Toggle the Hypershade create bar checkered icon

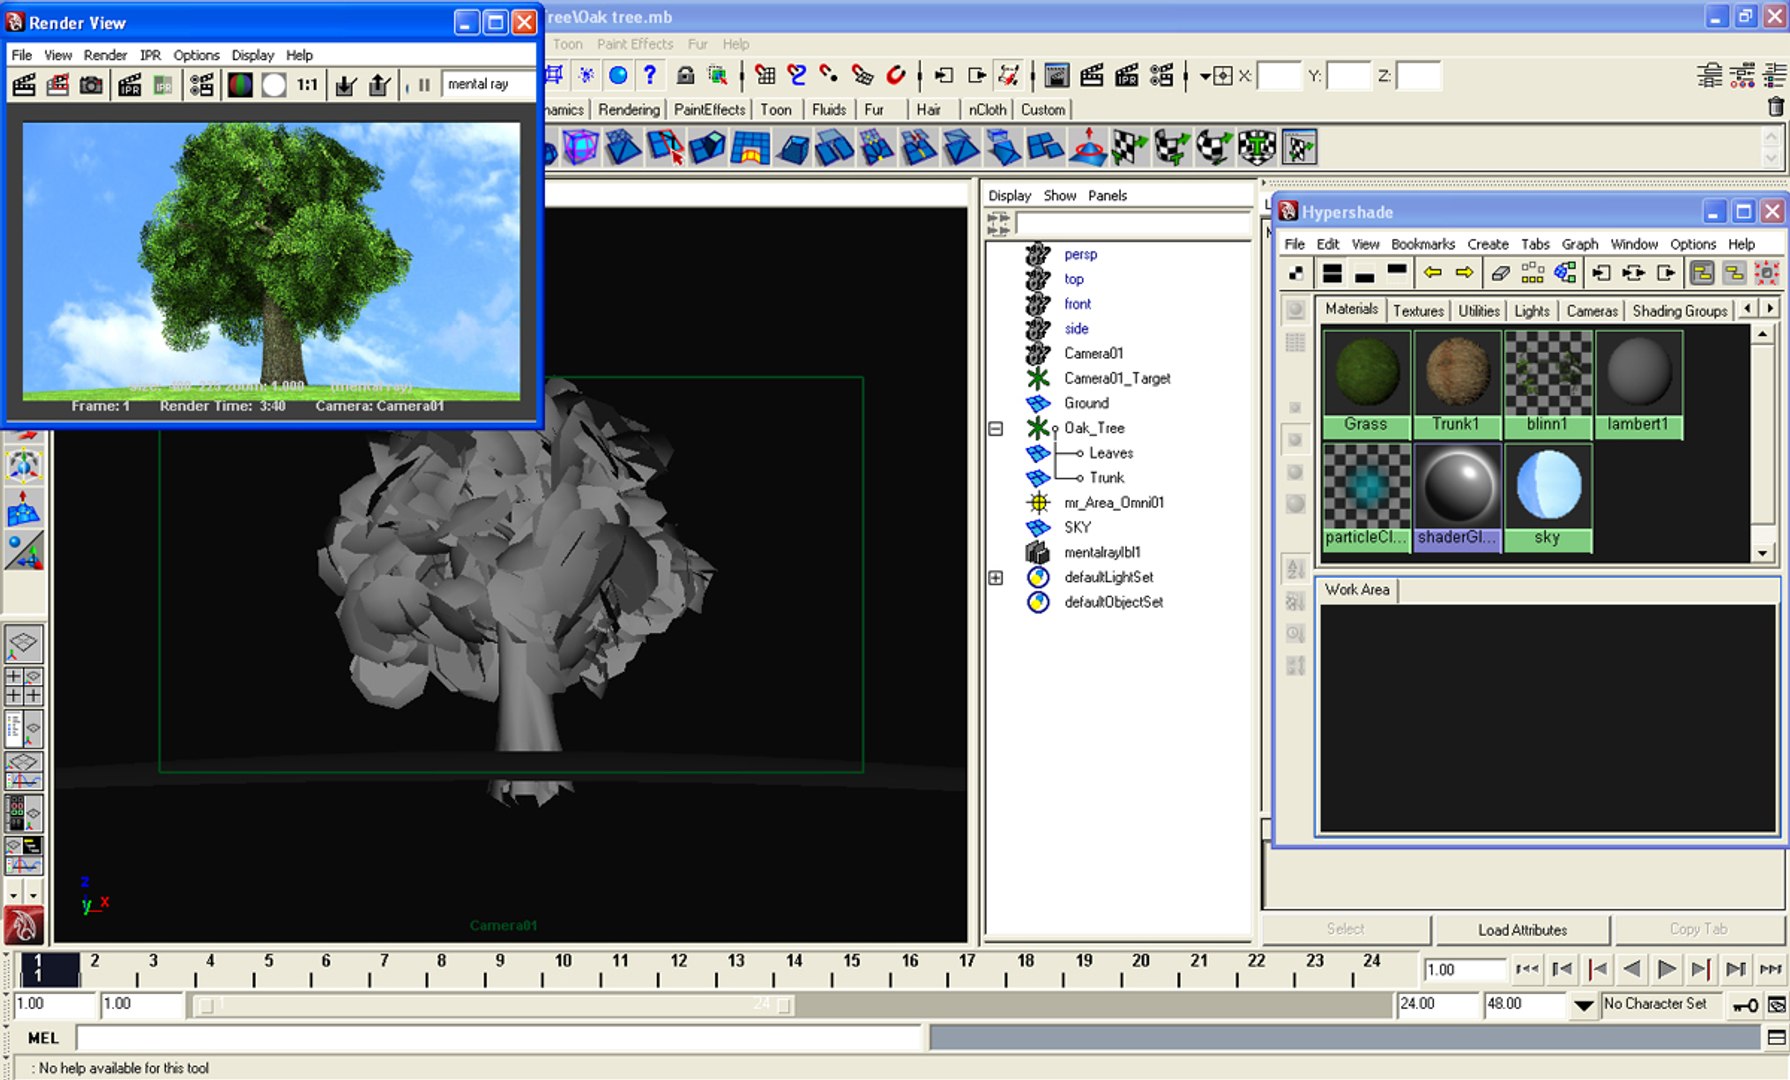[1296, 273]
